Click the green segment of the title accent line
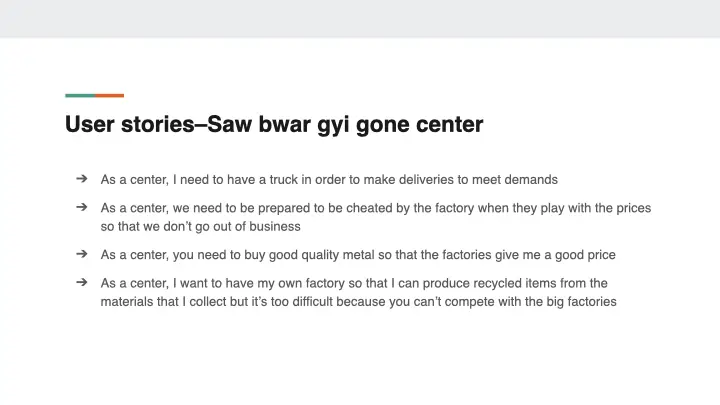Image resolution: width=720 pixels, height=405 pixels. pos(80,96)
